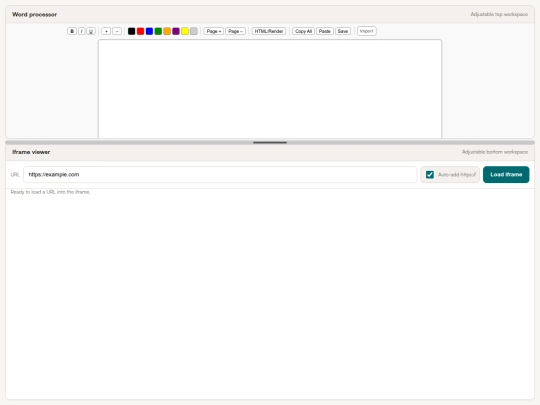Increase font size with plus button
This screenshot has height=405, width=540.
[106, 31]
